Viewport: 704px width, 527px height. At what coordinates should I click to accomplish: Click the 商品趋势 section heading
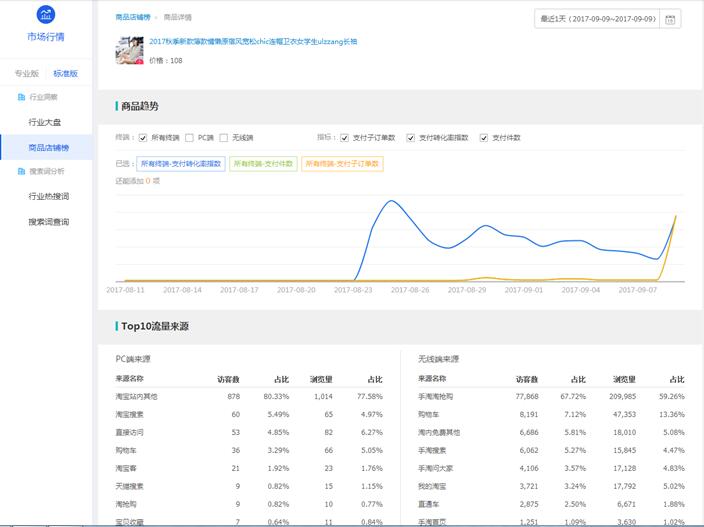click(x=140, y=106)
